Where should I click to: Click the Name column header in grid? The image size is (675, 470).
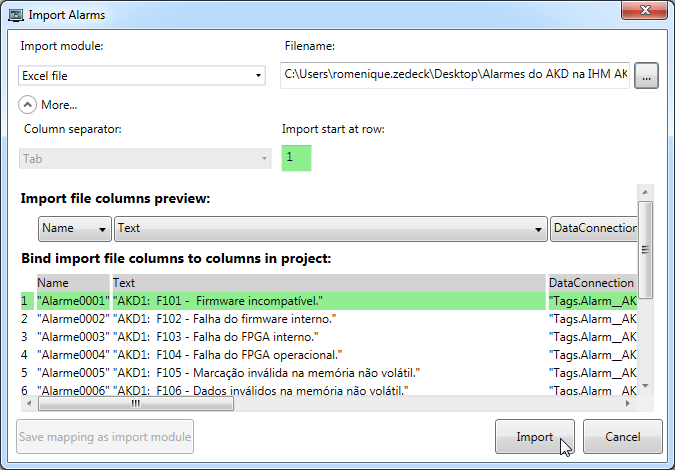coord(73,283)
